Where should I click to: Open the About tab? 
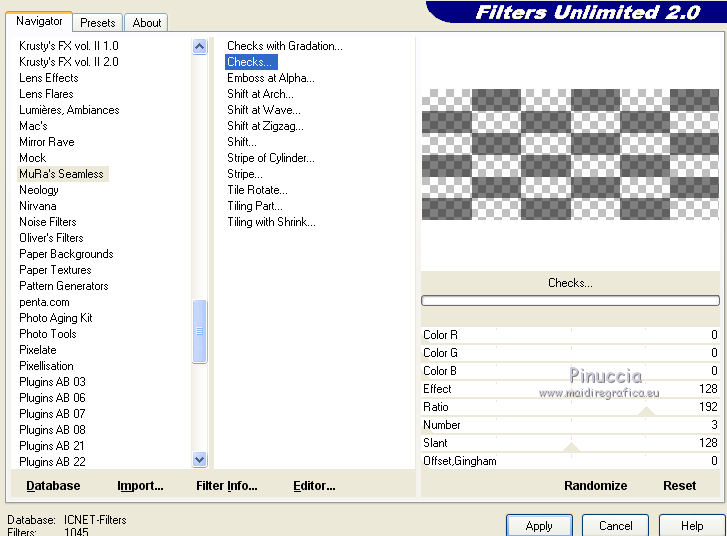click(147, 23)
